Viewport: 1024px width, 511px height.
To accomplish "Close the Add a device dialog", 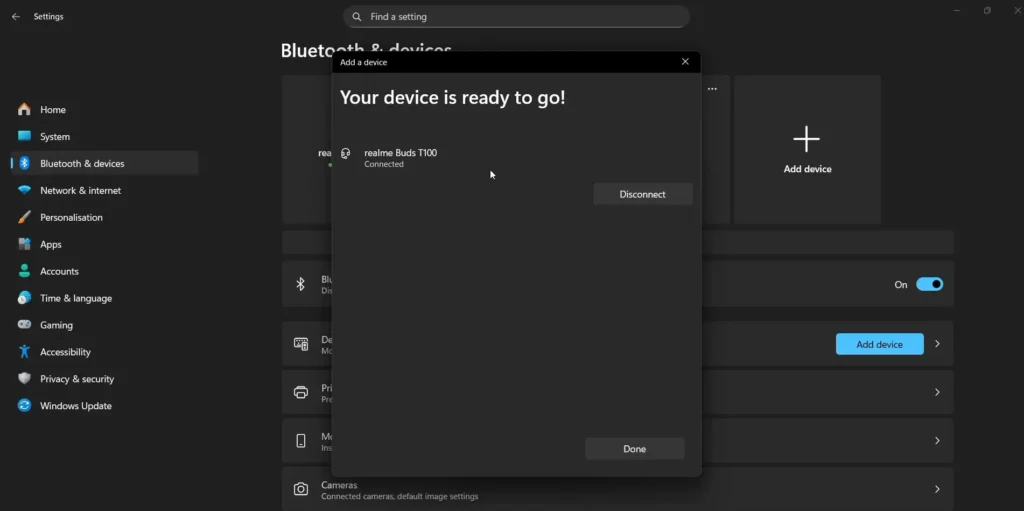I will [685, 61].
